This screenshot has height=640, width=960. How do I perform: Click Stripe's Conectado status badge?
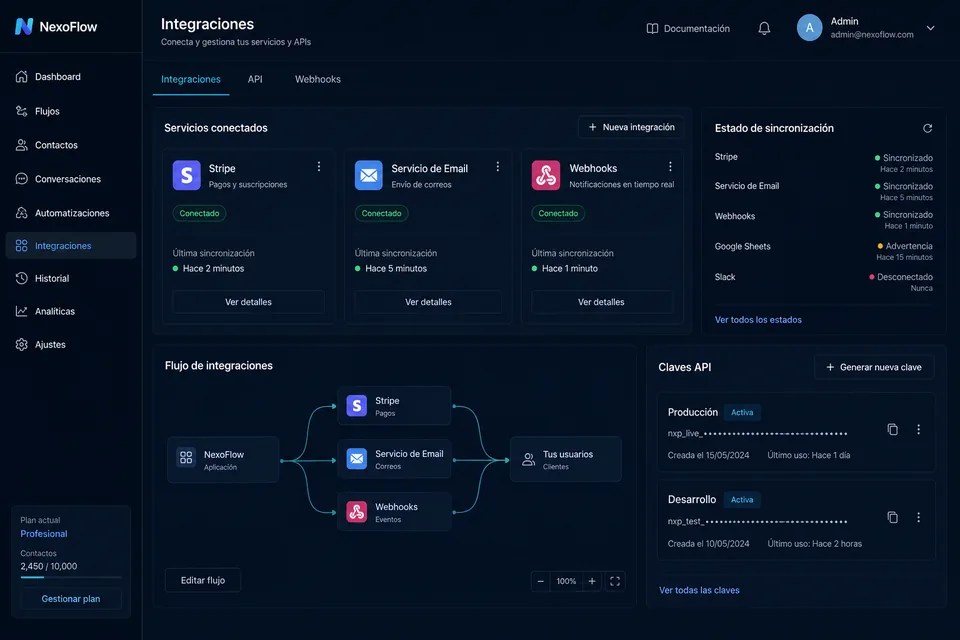[200, 213]
